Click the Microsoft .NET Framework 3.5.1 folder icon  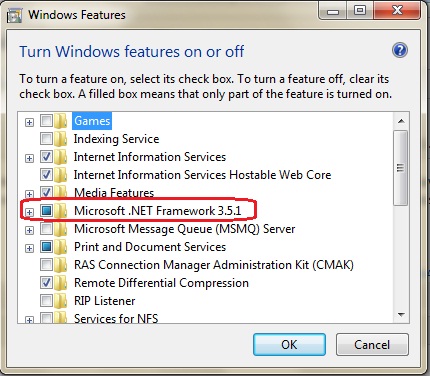click(61, 211)
